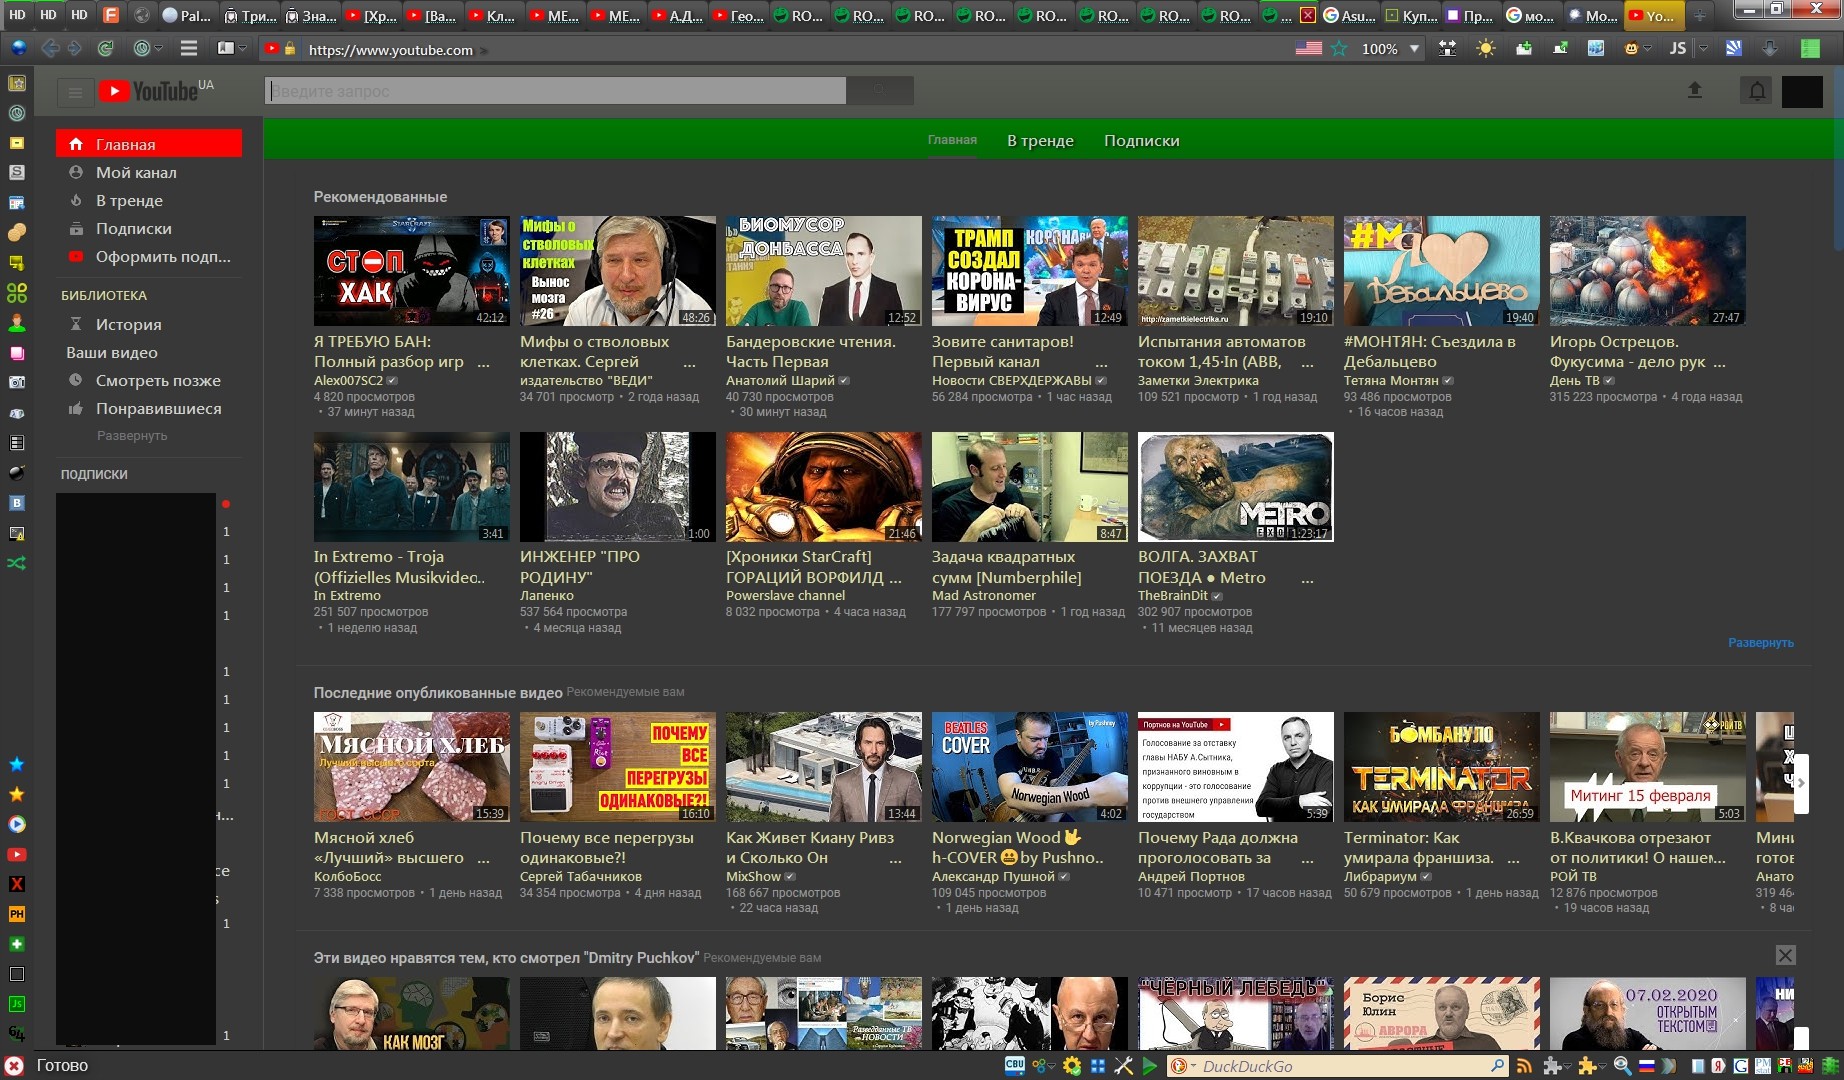Bookmark page with the star icon
This screenshot has width=1844, height=1080.
click(1339, 48)
